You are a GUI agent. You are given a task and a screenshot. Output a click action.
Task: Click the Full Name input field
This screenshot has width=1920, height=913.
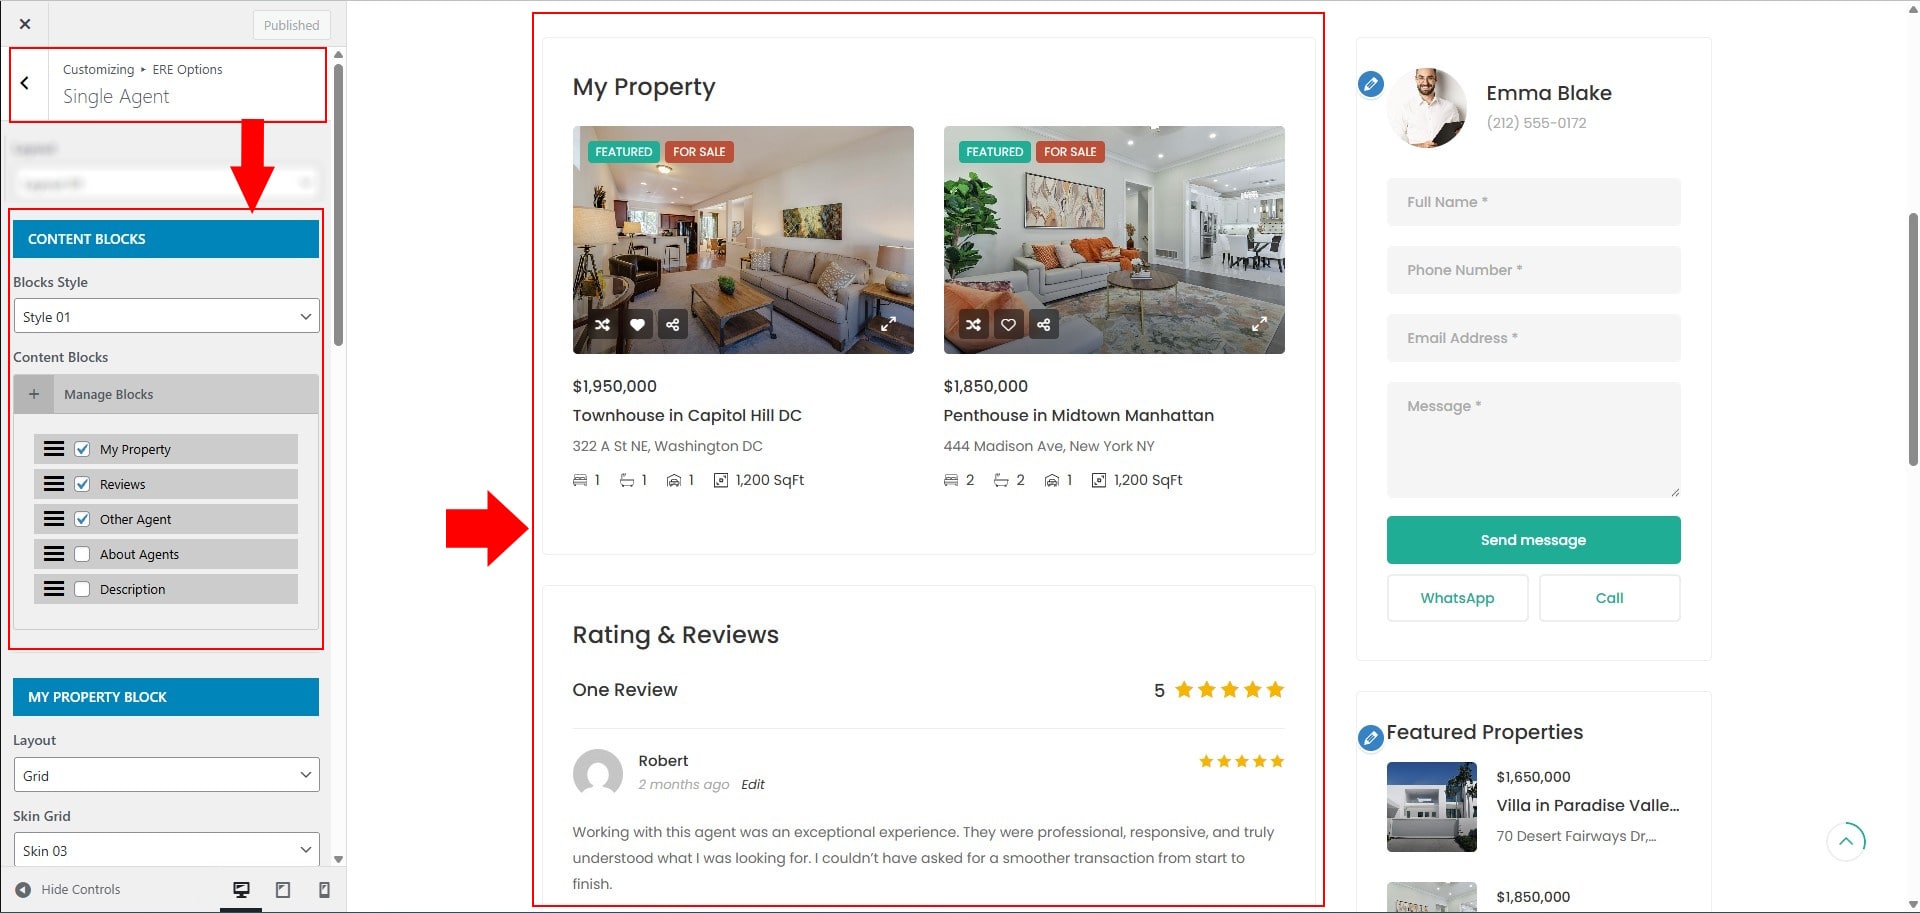1533,202
